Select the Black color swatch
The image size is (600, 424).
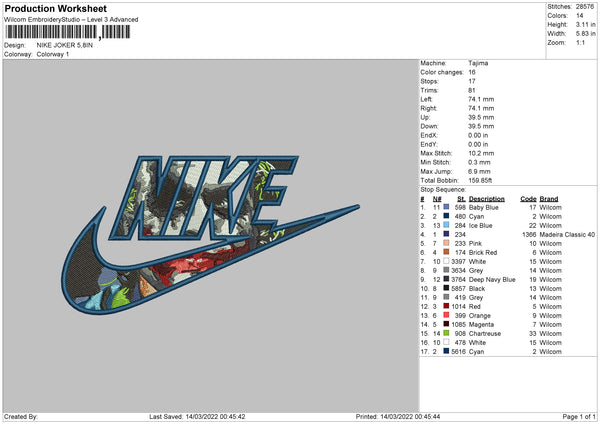click(446, 288)
